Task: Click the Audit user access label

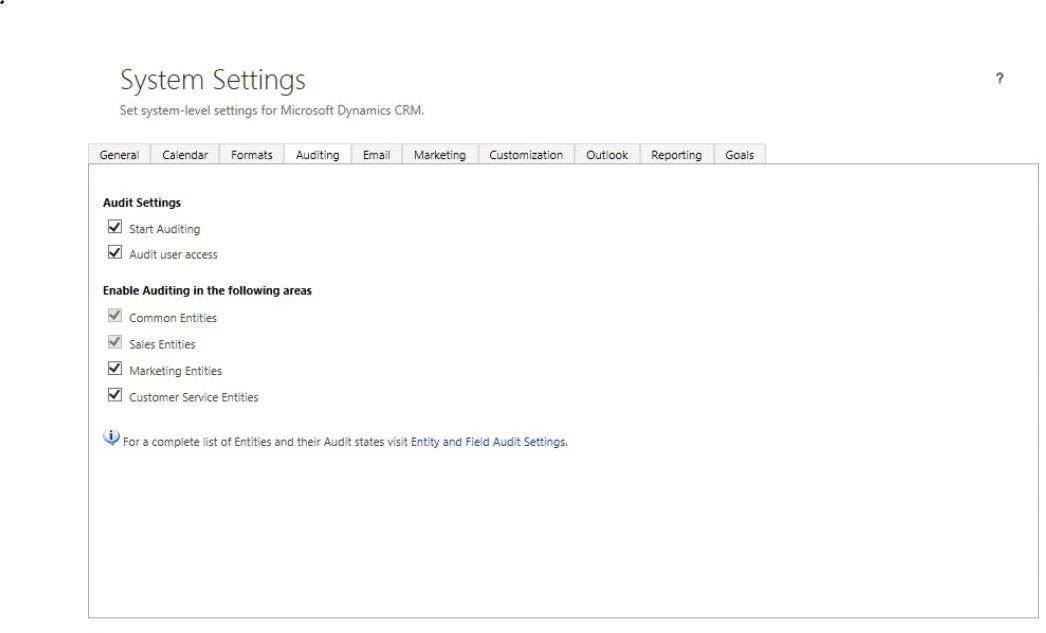Action: click(x=173, y=254)
